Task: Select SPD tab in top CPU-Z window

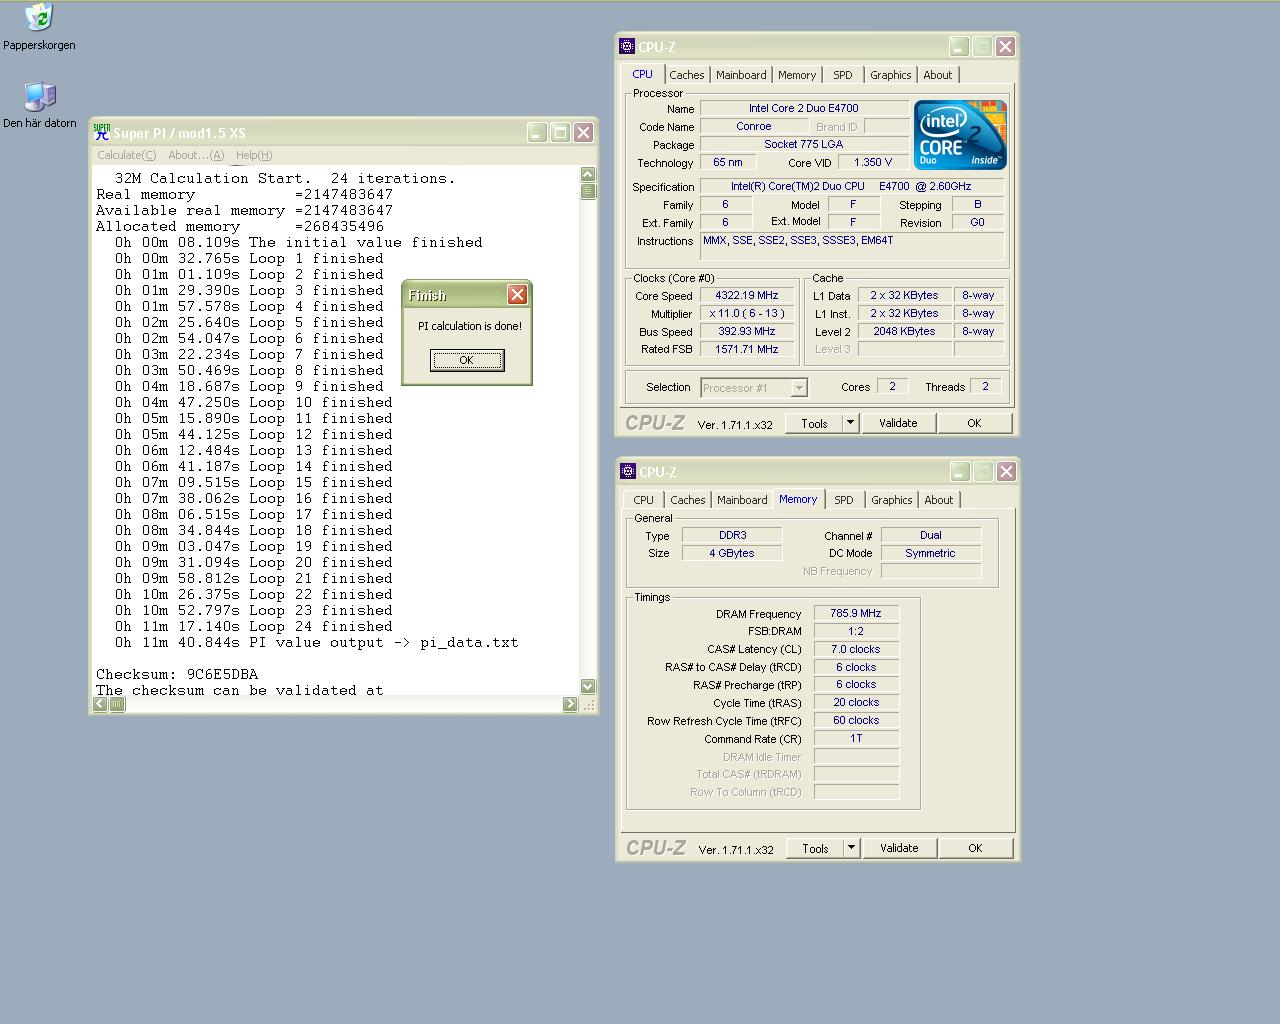Action: [843, 75]
